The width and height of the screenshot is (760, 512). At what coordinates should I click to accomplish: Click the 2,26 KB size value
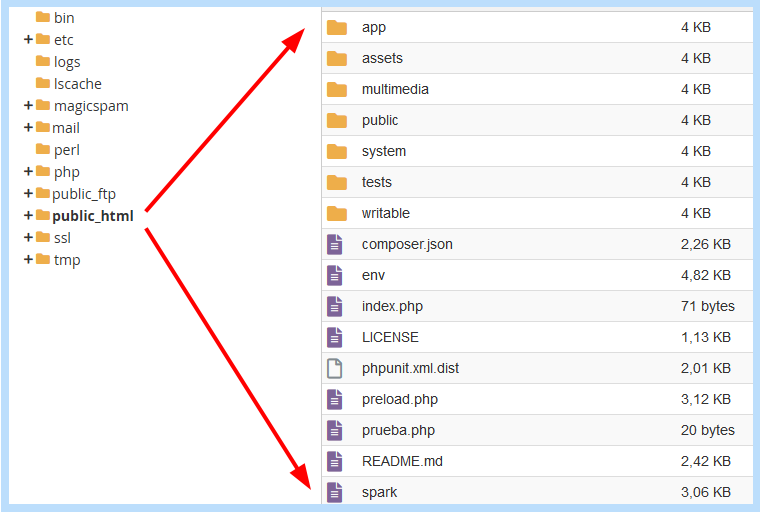[x=706, y=245]
